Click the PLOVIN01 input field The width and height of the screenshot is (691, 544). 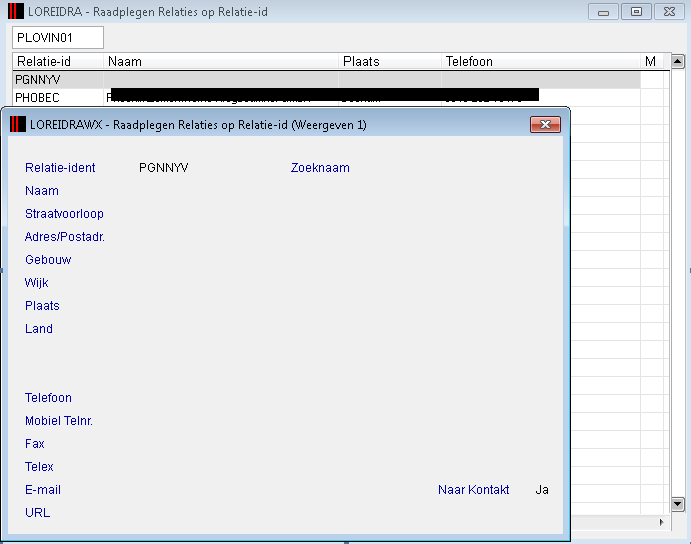click(x=58, y=37)
